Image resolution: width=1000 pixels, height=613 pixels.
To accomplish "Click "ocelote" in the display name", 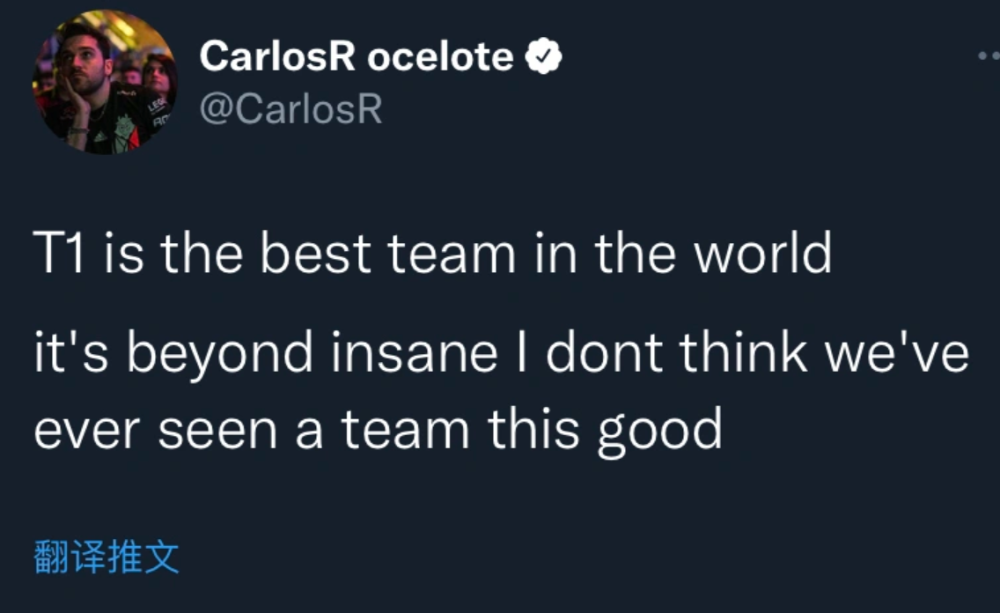I will click(x=440, y=58).
